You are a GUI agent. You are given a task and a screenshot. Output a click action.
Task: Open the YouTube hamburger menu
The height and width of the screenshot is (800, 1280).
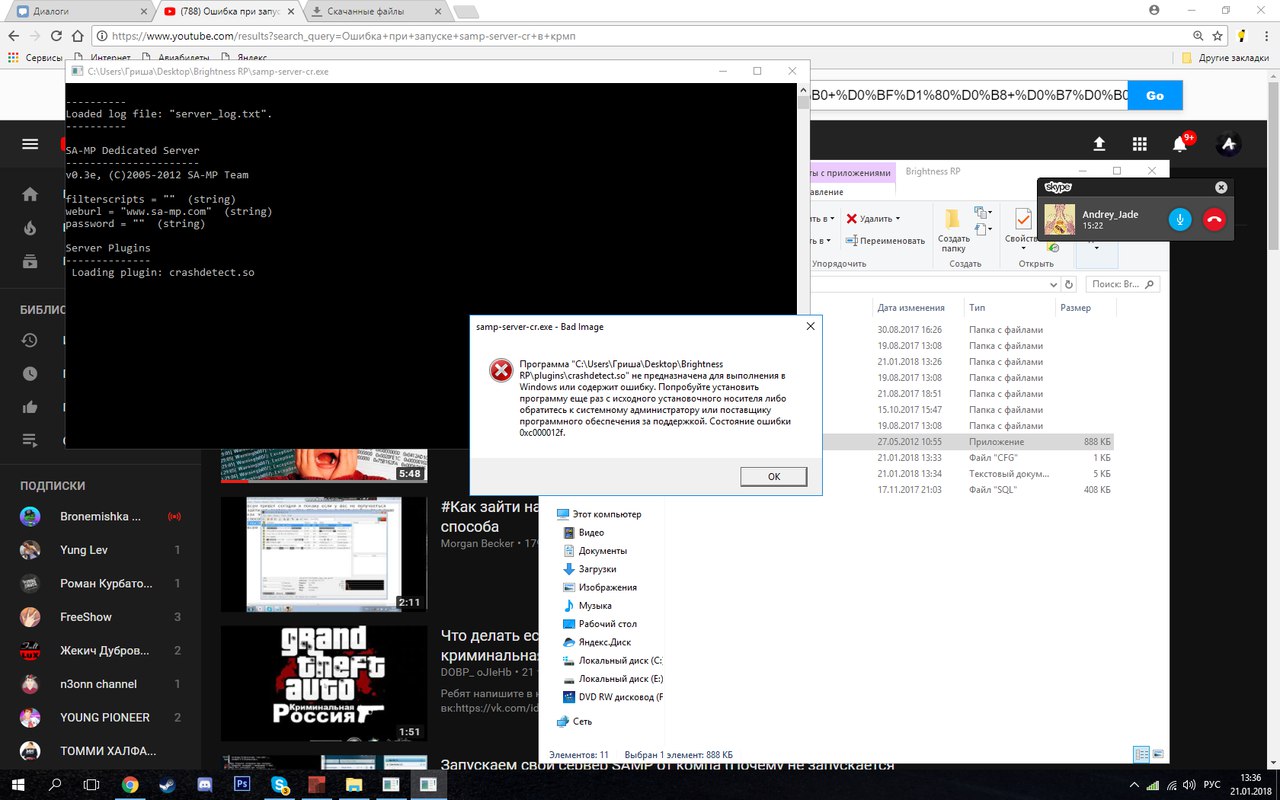pyautogui.click(x=30, y=144)
